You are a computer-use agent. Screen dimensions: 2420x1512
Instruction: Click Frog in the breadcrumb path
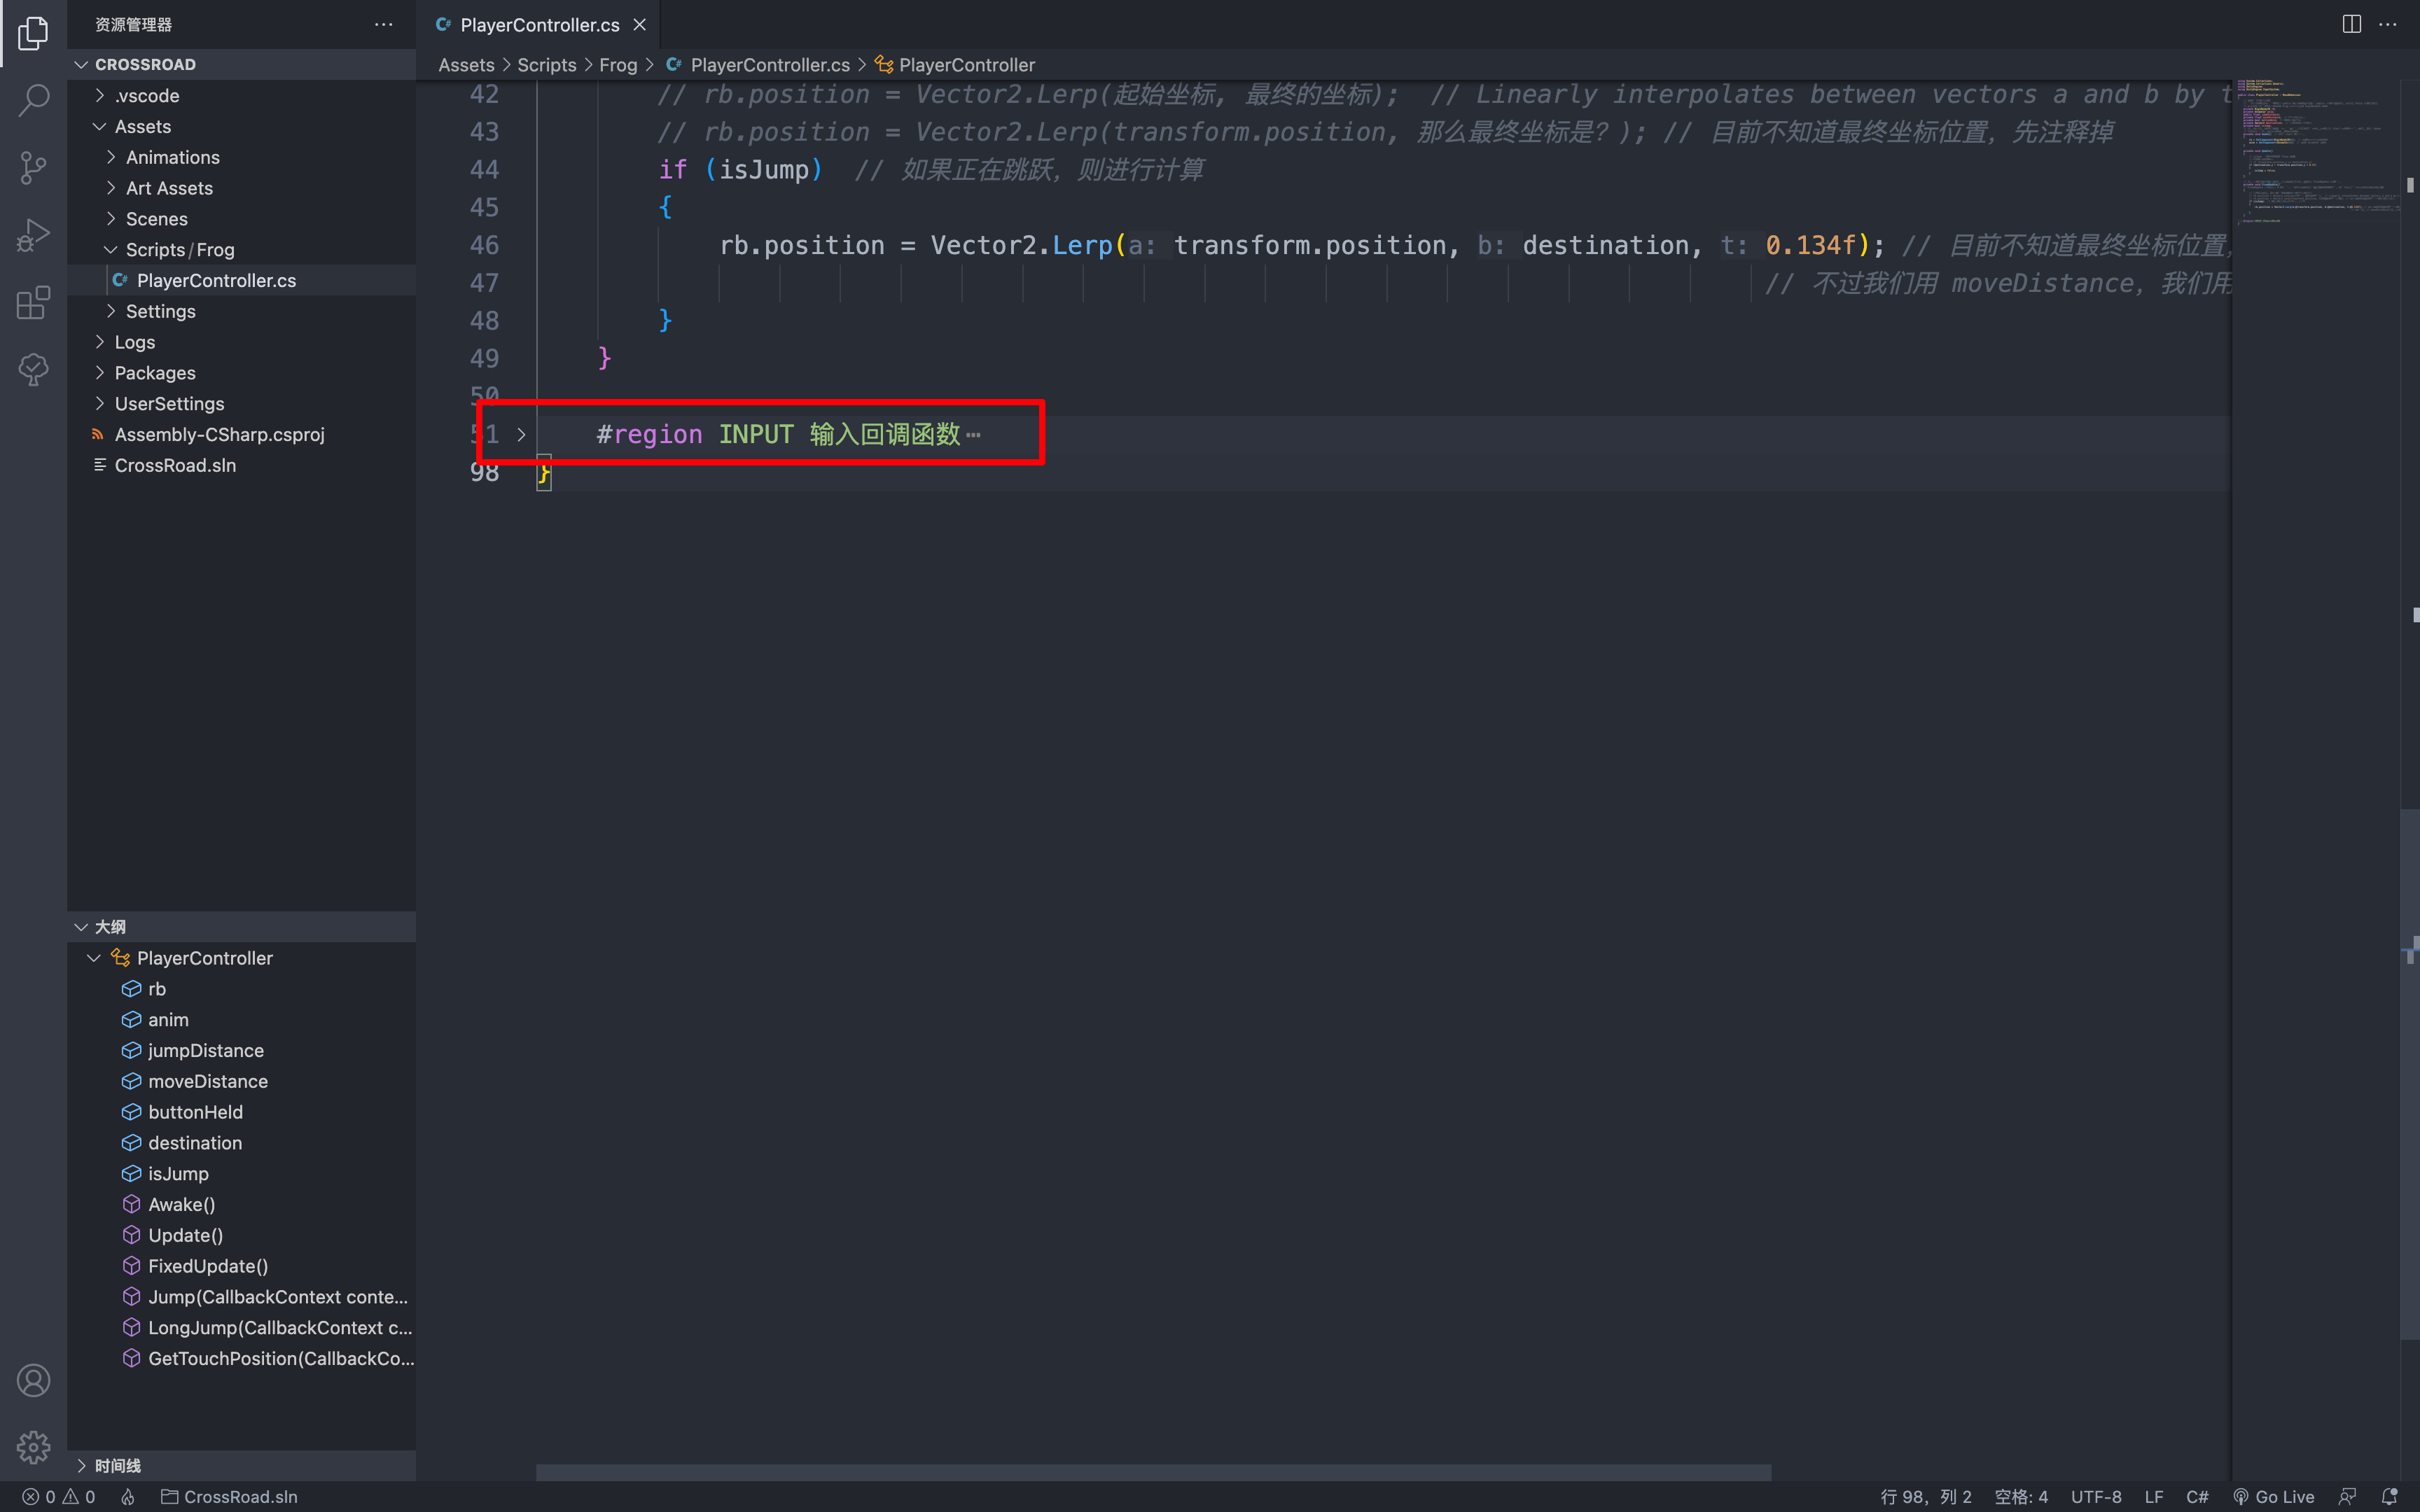click(618, 65)
